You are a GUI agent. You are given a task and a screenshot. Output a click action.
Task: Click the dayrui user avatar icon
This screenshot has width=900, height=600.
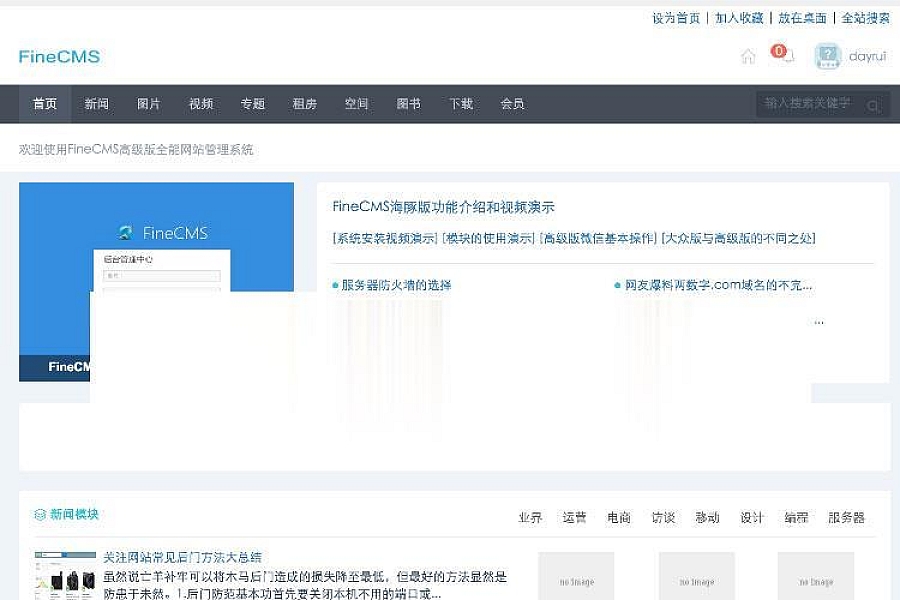(827, 56)
